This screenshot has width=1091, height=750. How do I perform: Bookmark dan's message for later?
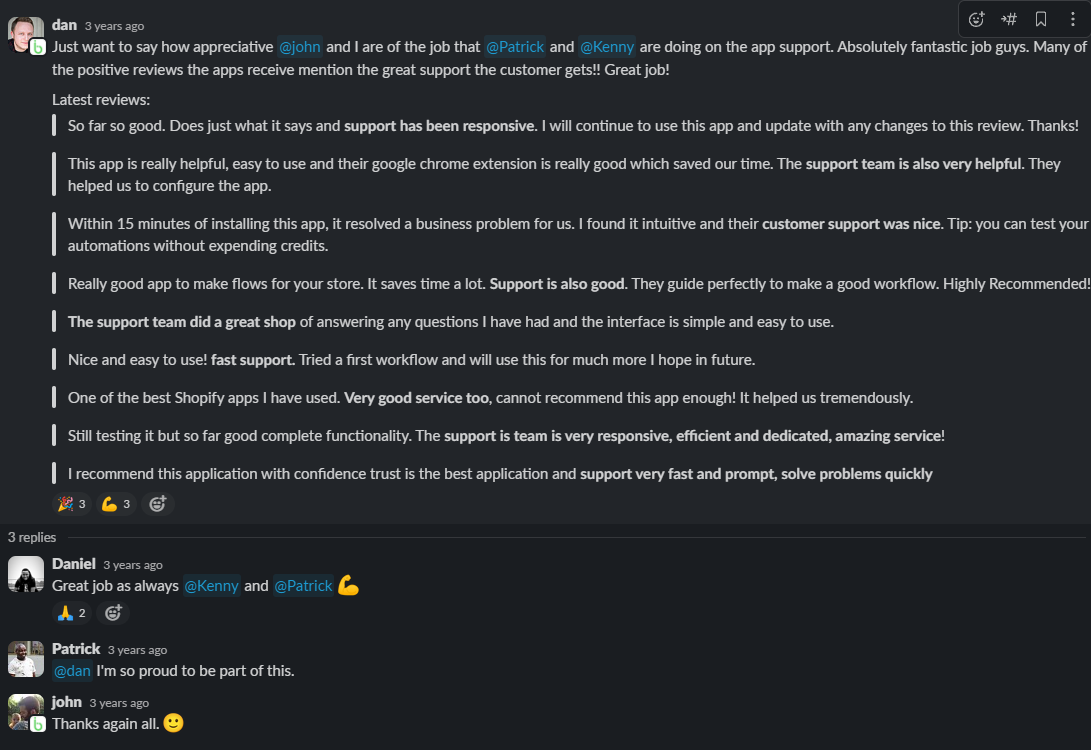click(1041, 19)
